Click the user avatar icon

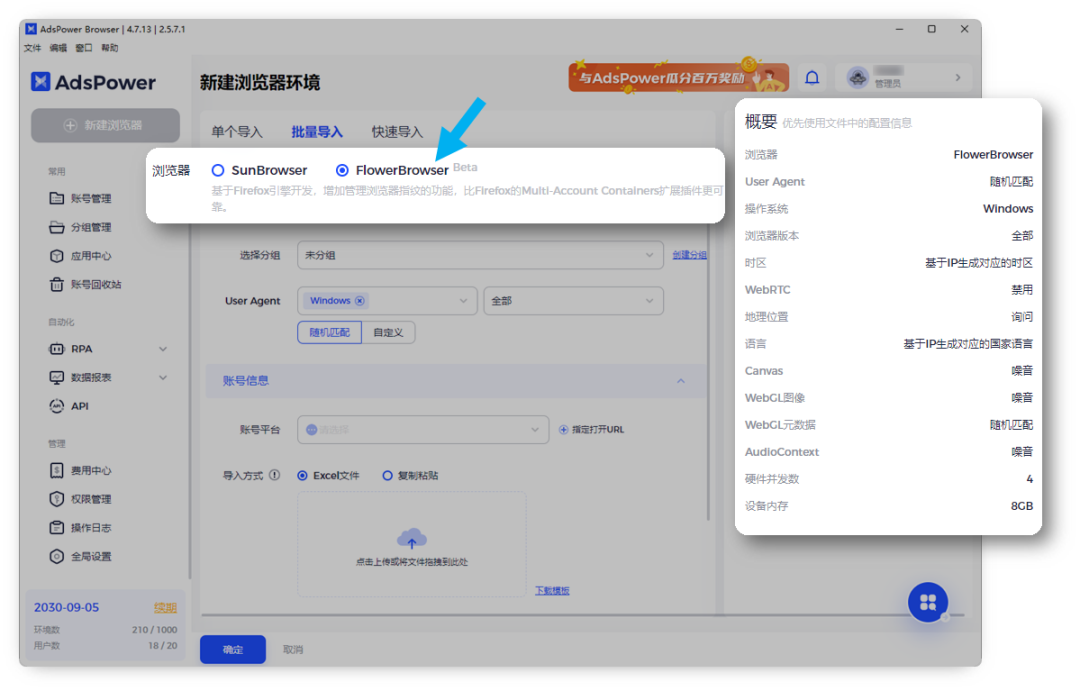click(x=858, y=77)
